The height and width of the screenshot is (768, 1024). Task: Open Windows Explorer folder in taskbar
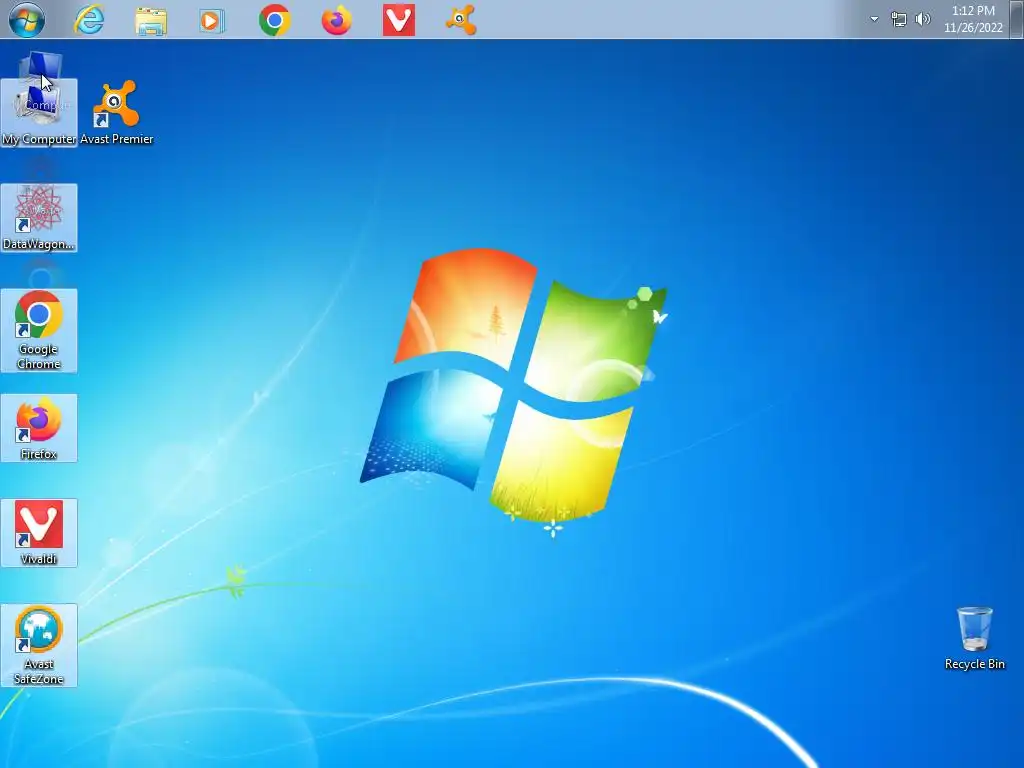(151, 20)
